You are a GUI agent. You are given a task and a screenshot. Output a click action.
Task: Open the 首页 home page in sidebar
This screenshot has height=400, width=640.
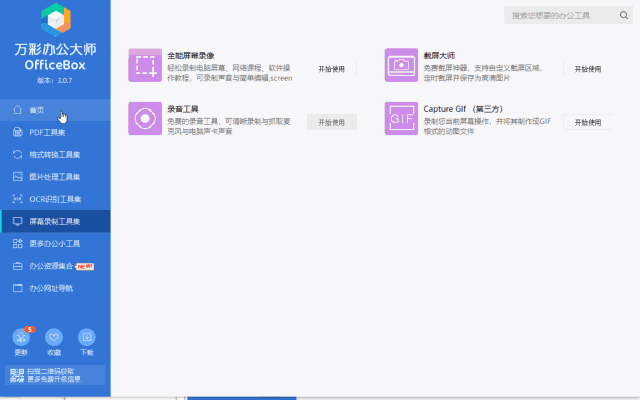(55, 110)
